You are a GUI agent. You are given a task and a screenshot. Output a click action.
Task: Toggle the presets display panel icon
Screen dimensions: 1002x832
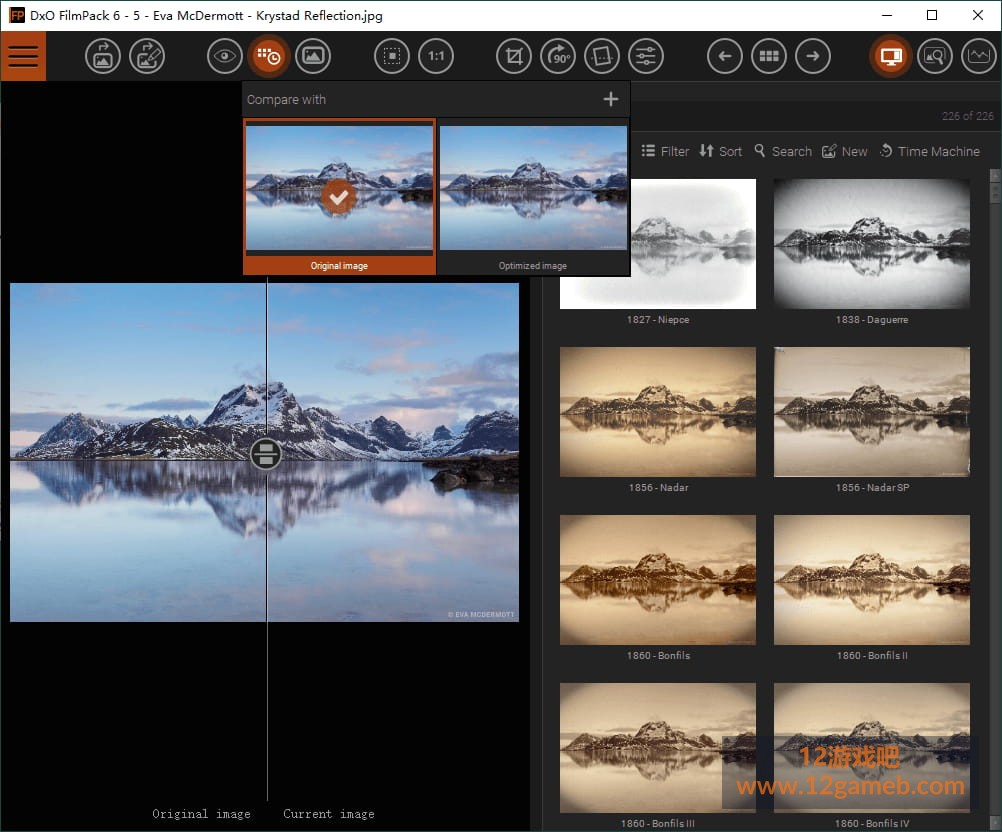point(891,56)
